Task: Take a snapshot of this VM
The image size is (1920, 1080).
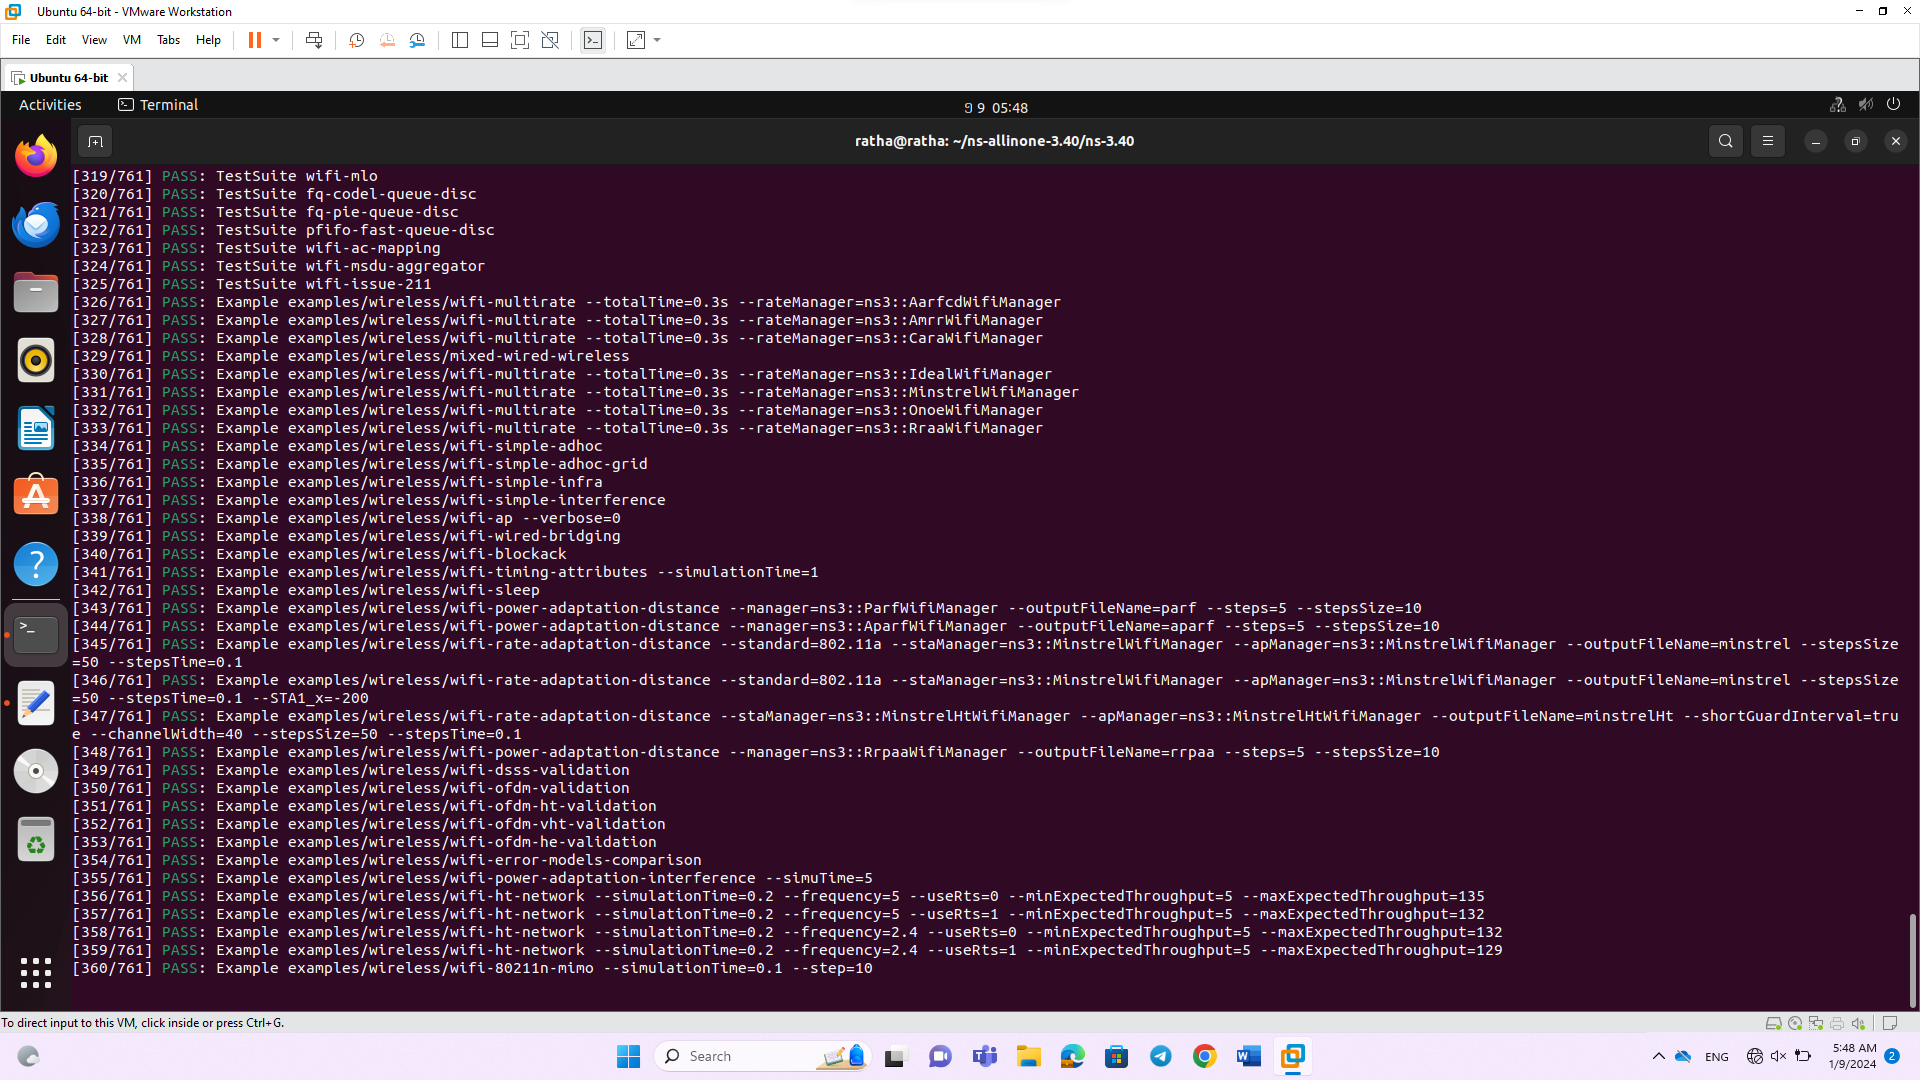Action: tap(356, 40)
